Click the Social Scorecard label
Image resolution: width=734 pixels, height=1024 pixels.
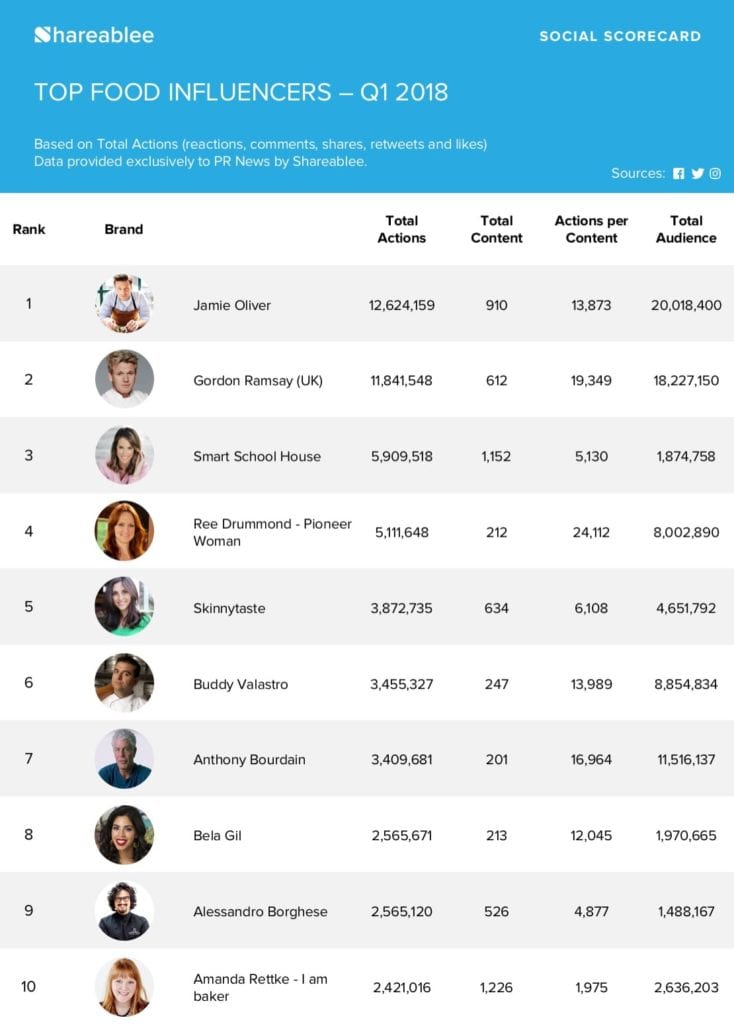[620, 36]
